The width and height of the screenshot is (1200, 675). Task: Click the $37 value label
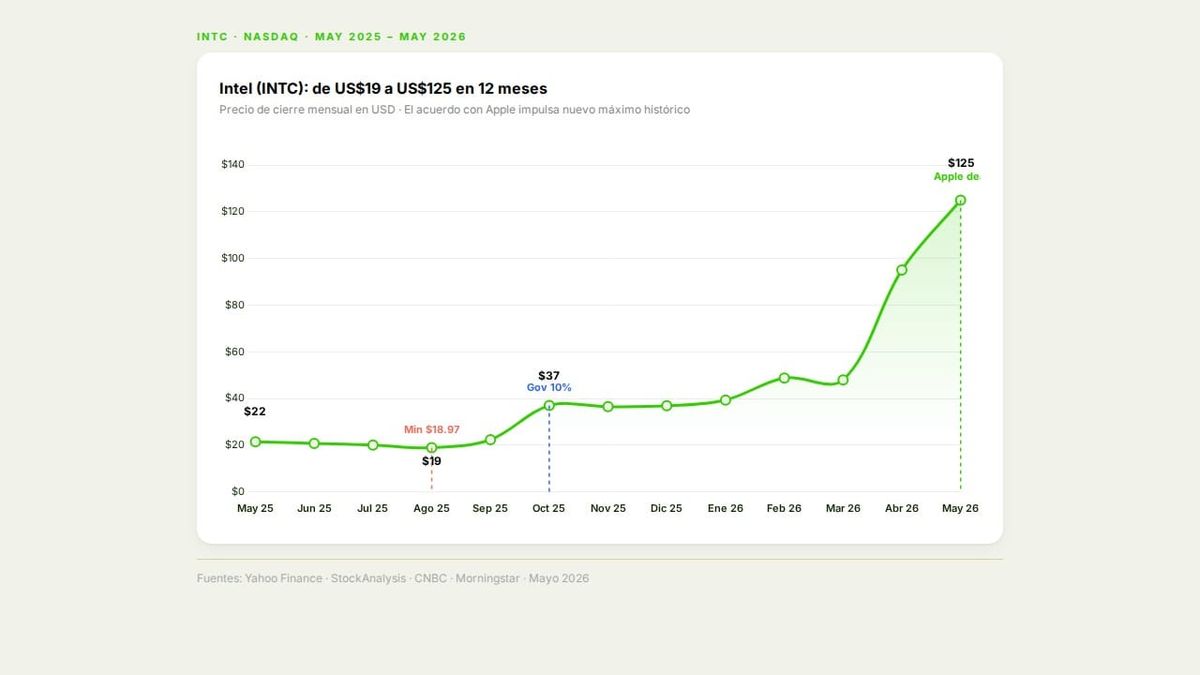(549, 376)
